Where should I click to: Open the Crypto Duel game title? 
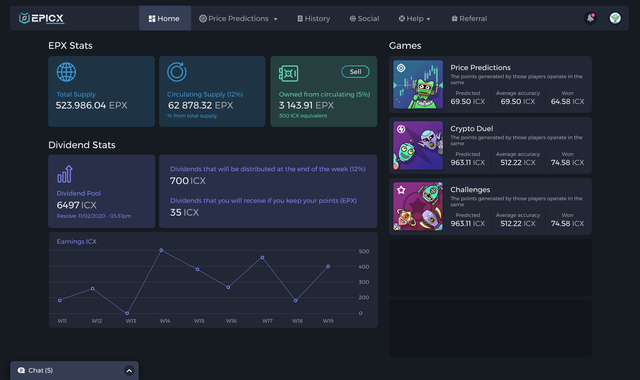[x=472, y=129]
